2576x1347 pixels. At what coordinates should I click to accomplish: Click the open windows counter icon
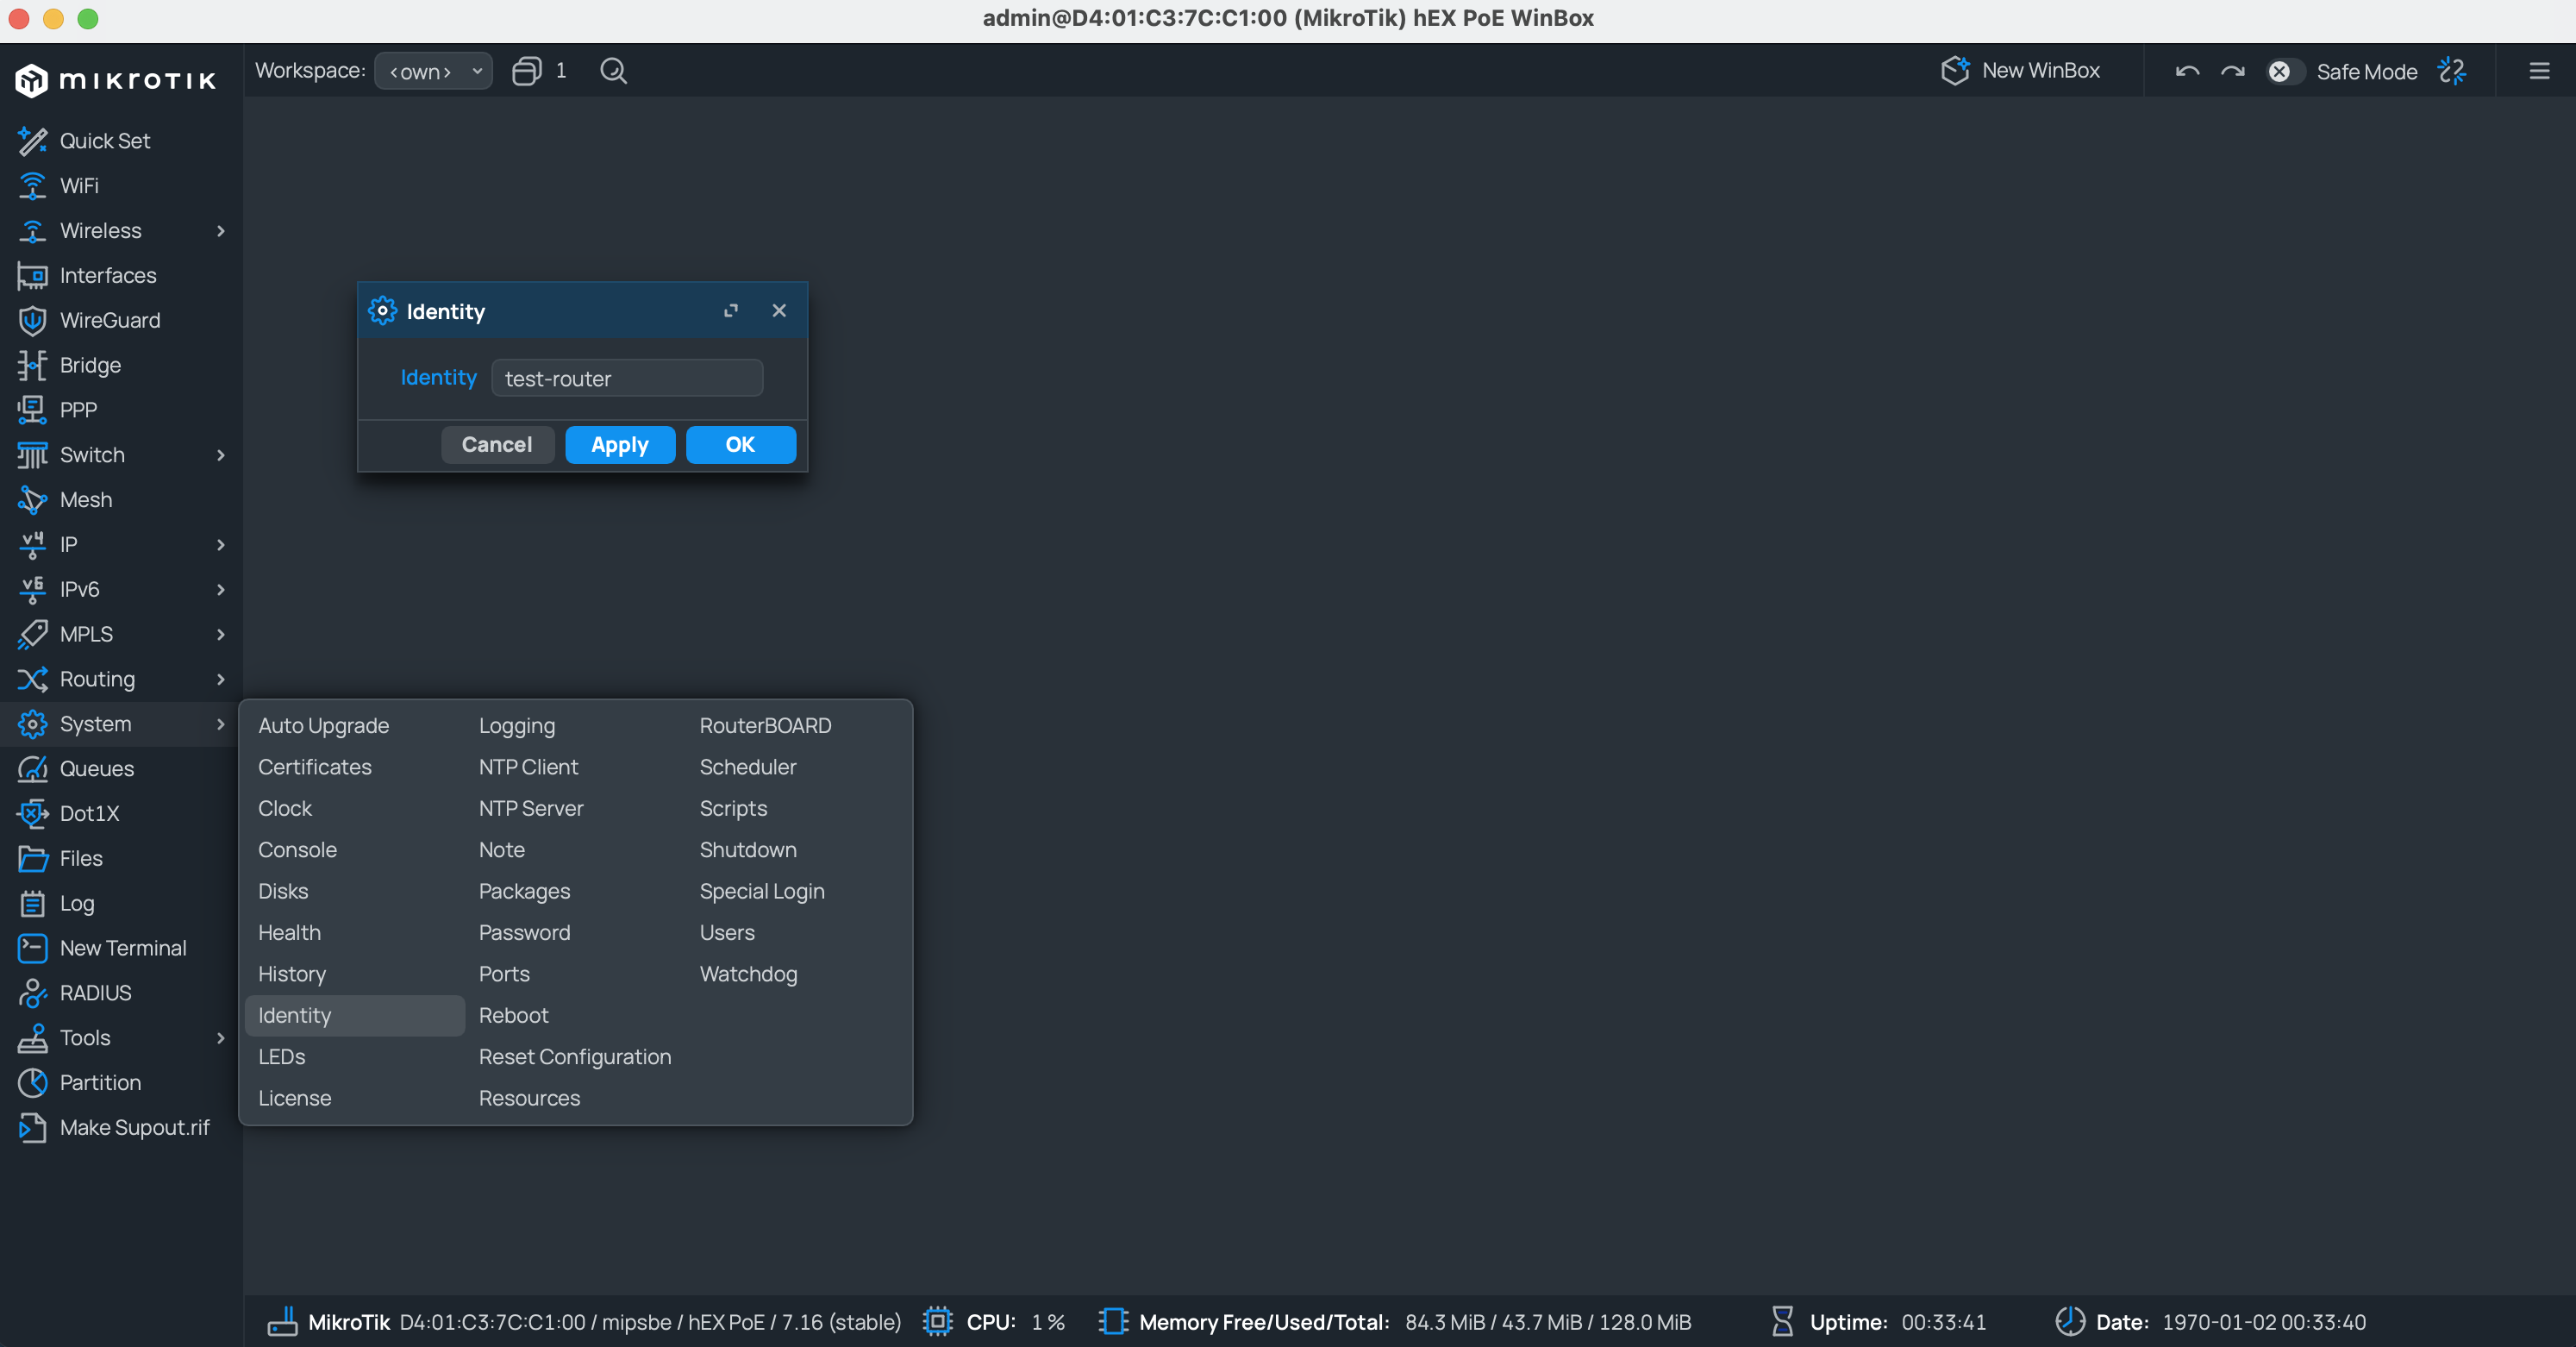pos(527,71)
